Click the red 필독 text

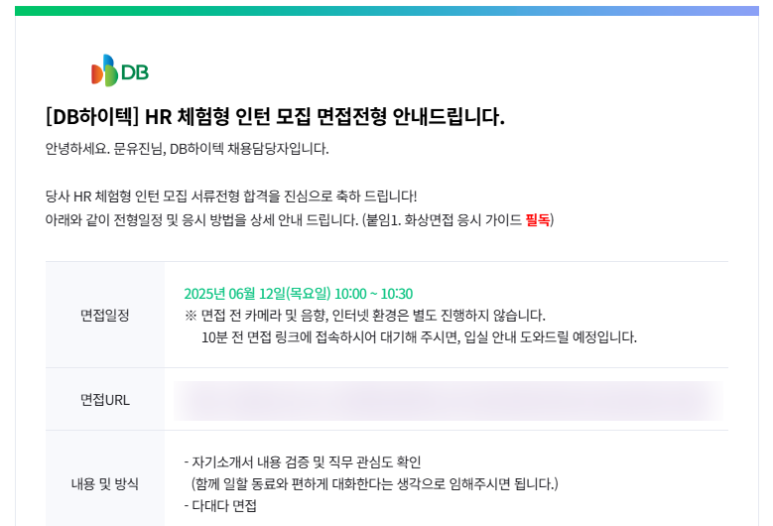[537, 219]
